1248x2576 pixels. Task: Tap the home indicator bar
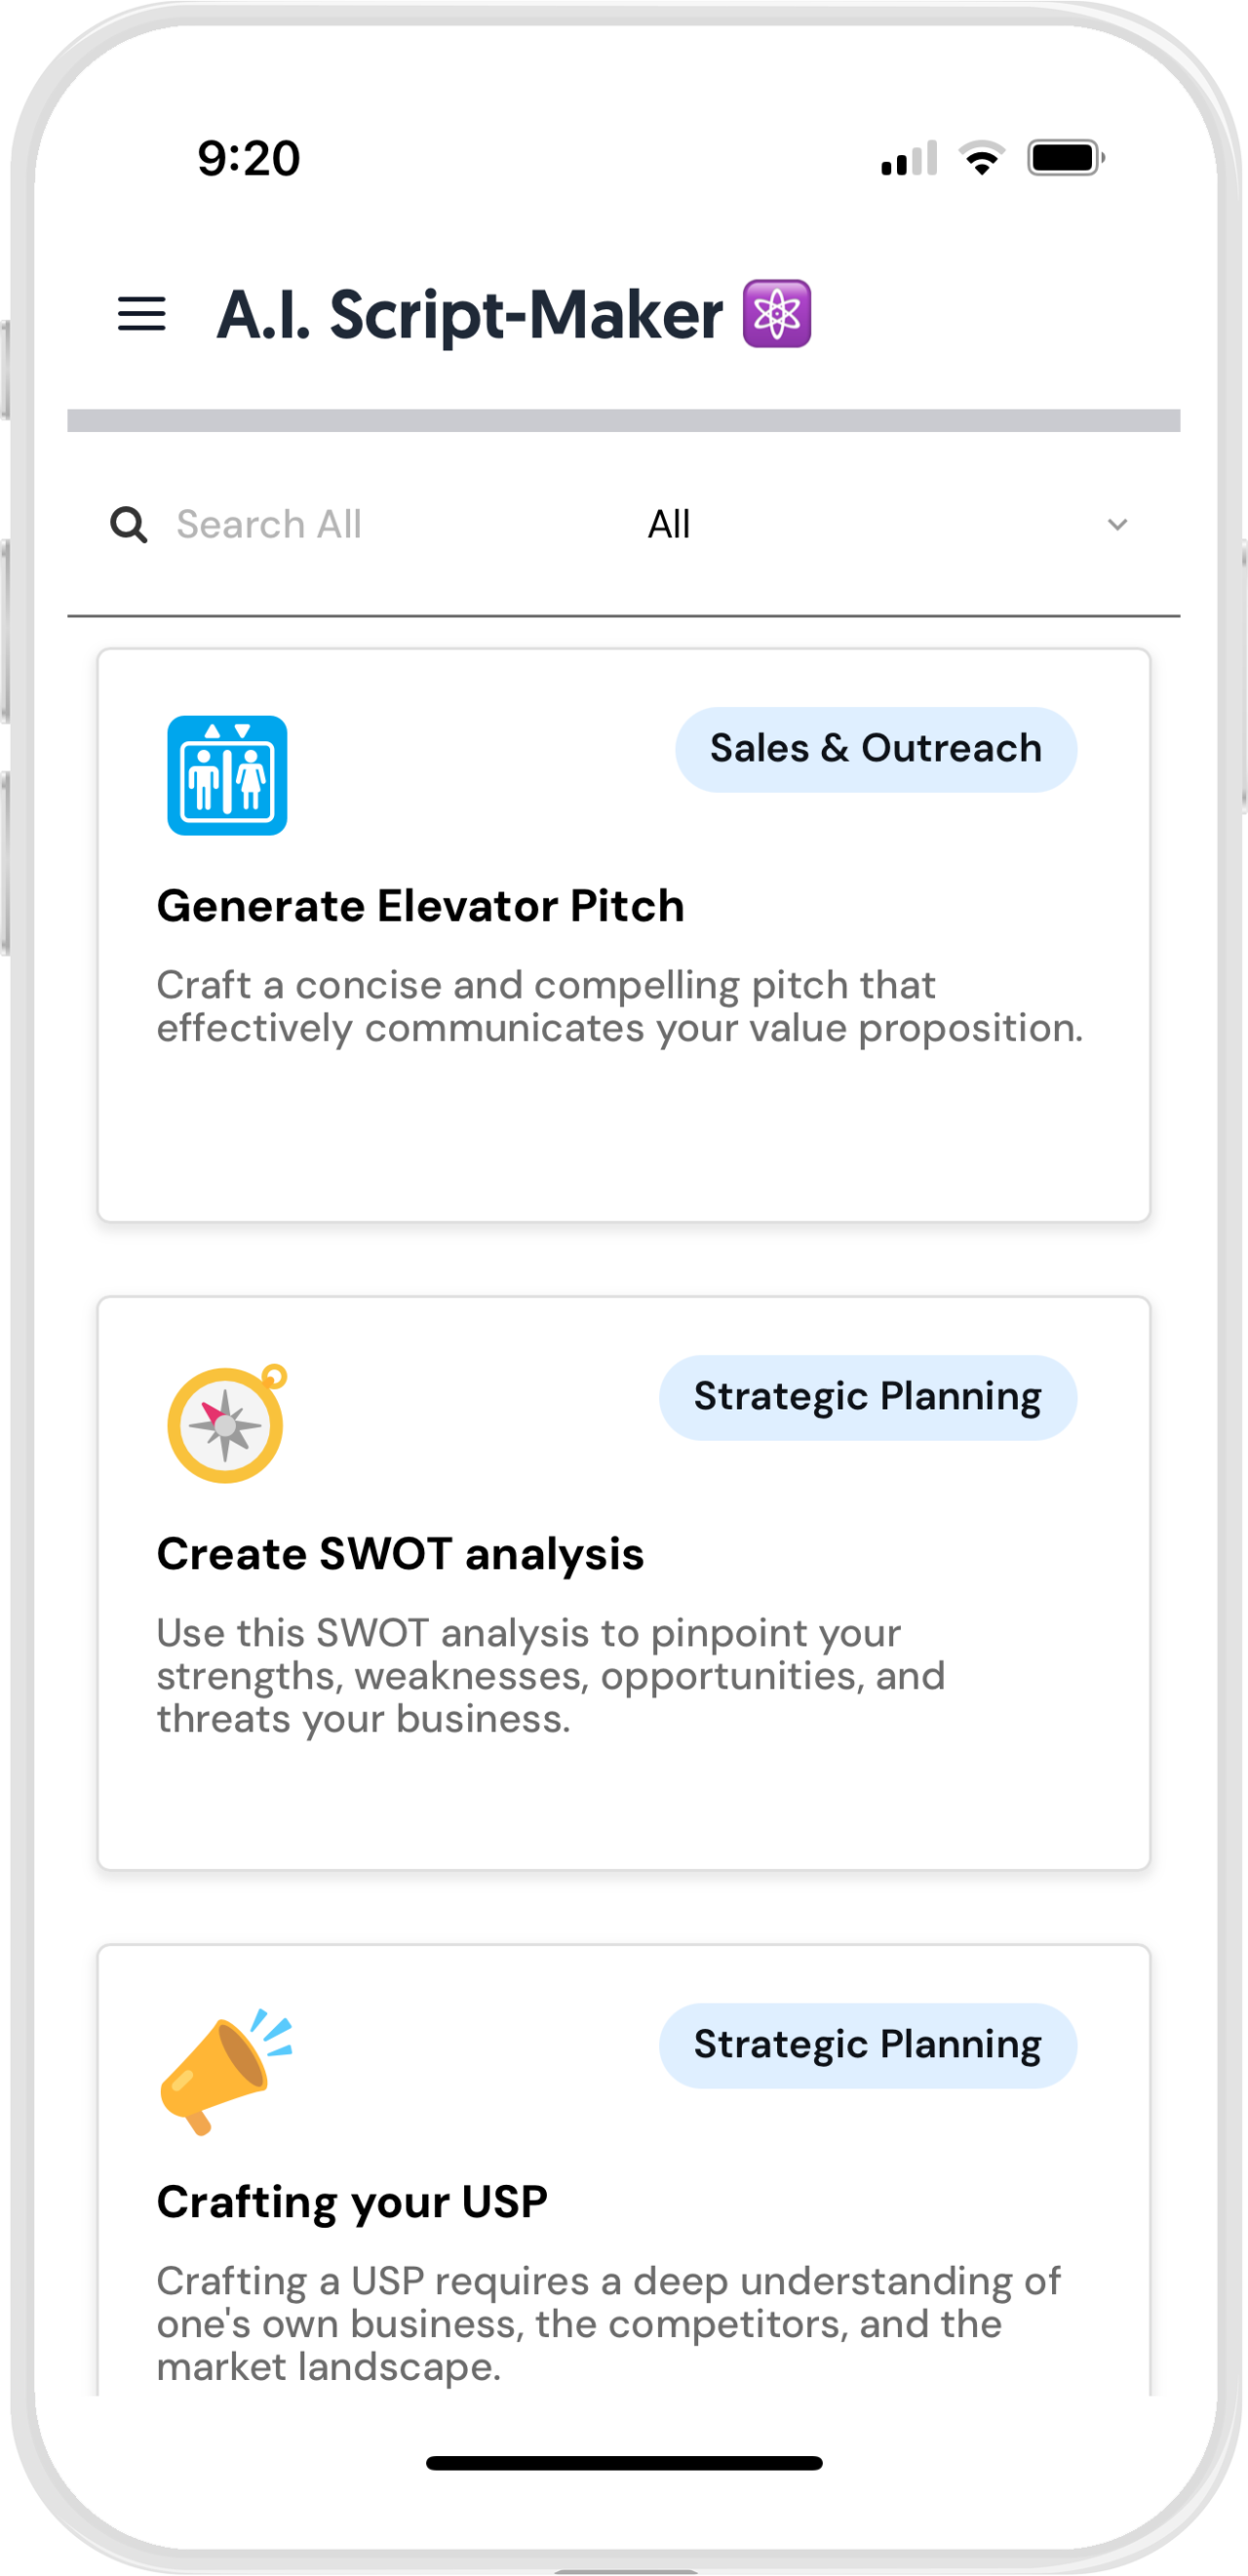tap(624, 2463)
